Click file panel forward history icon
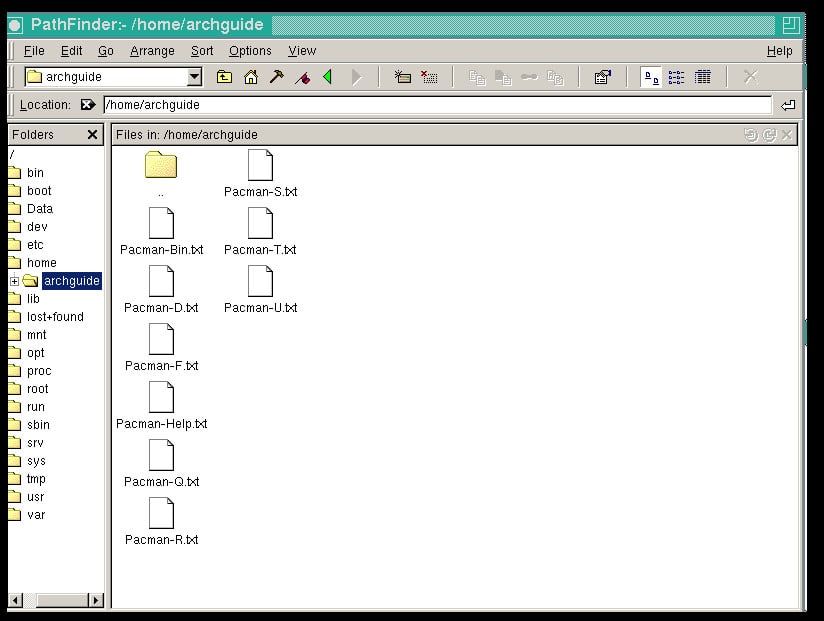Image resolution: width=824 pixels, height=621 pixels. pos(769,135)
